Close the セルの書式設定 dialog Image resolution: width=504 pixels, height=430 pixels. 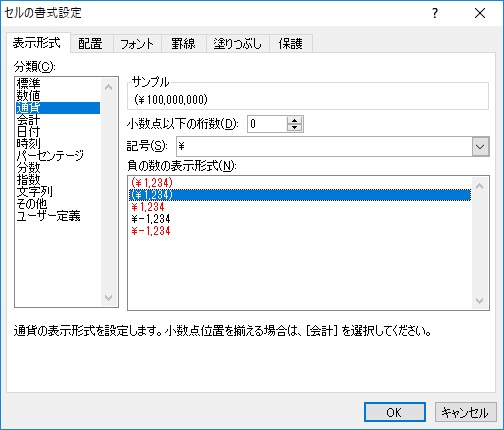(480, 13)
